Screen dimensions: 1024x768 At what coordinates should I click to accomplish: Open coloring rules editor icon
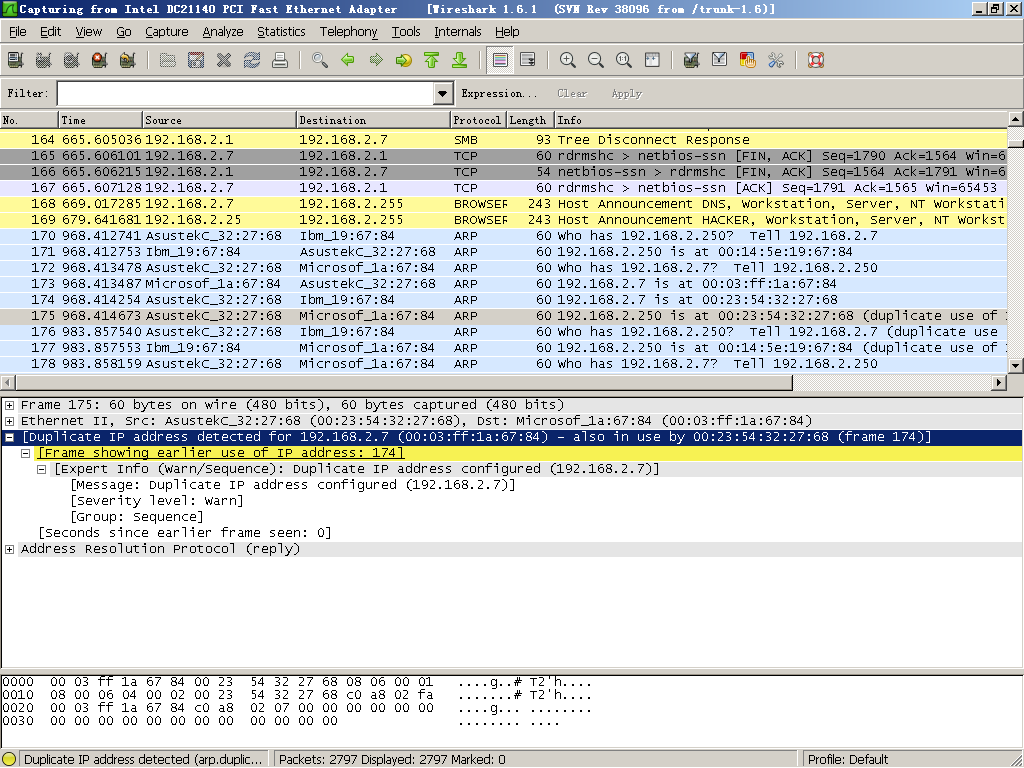click(x=748, y=60)
